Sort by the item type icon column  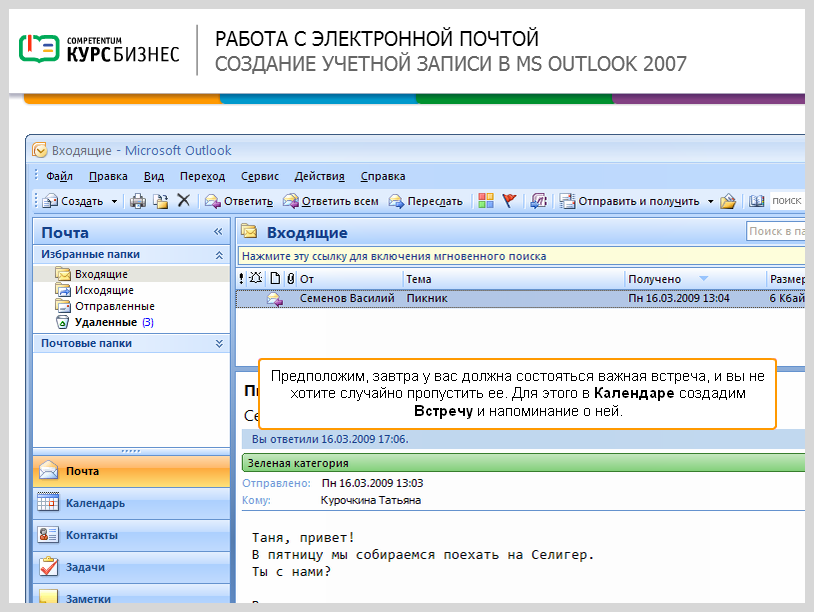275,279
